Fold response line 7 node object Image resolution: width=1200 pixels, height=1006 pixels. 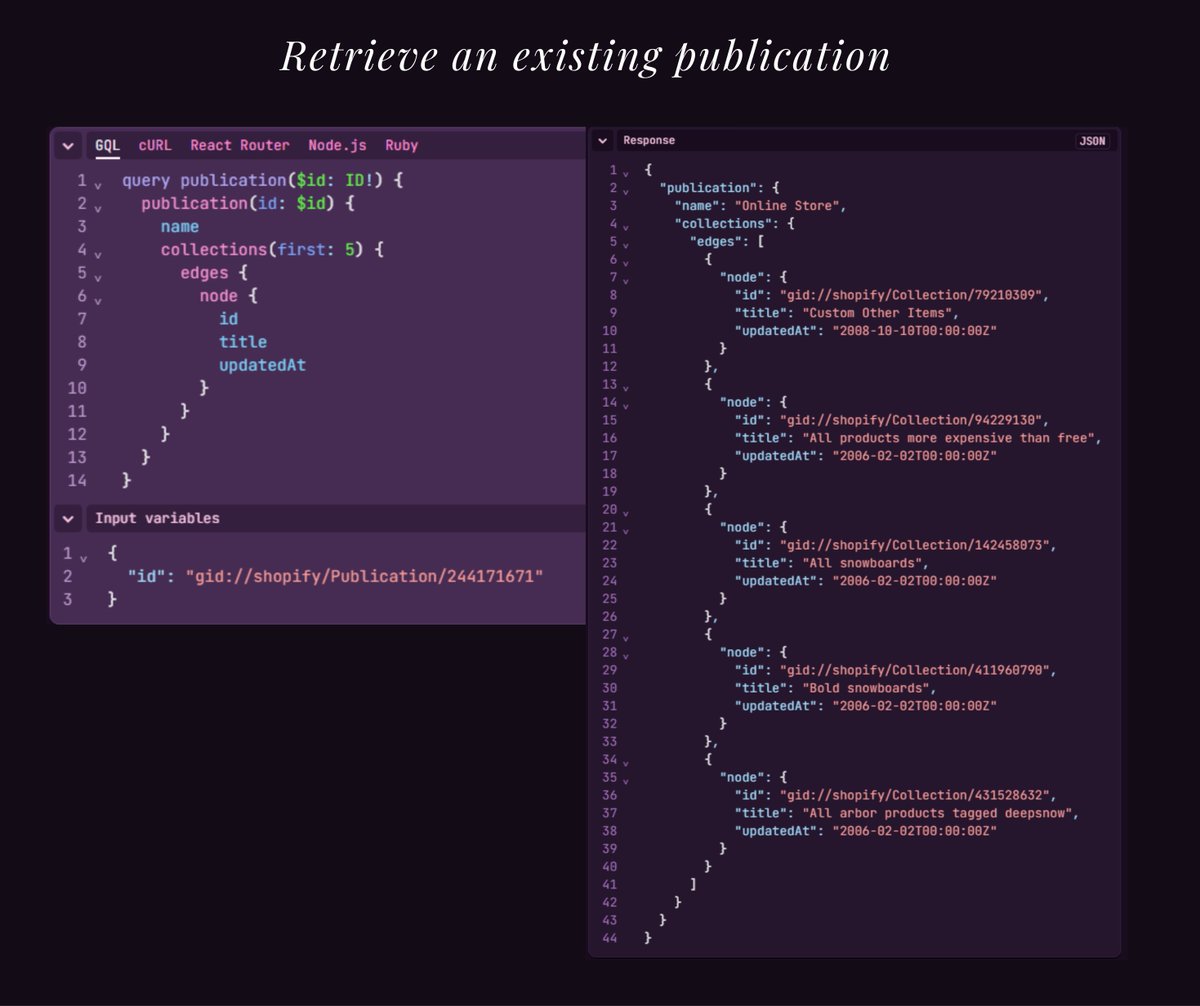pyautogui.click(x=626, y=280)
